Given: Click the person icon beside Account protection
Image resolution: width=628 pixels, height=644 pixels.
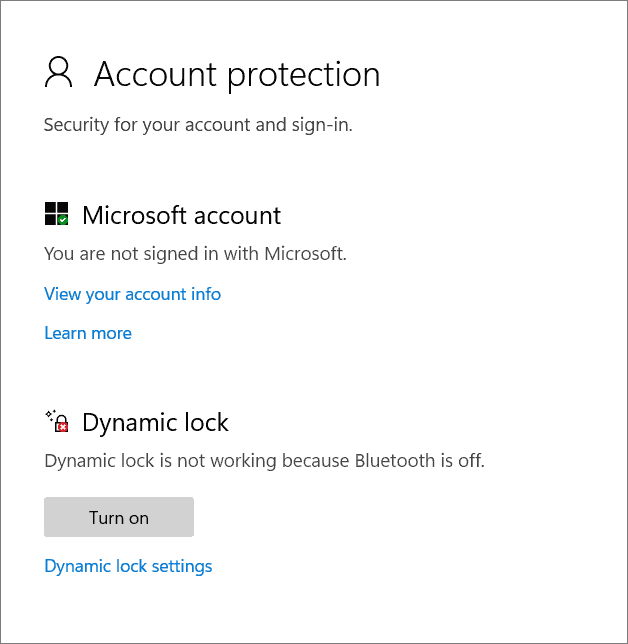Looking at the screenshot, I should pos(59,72).
